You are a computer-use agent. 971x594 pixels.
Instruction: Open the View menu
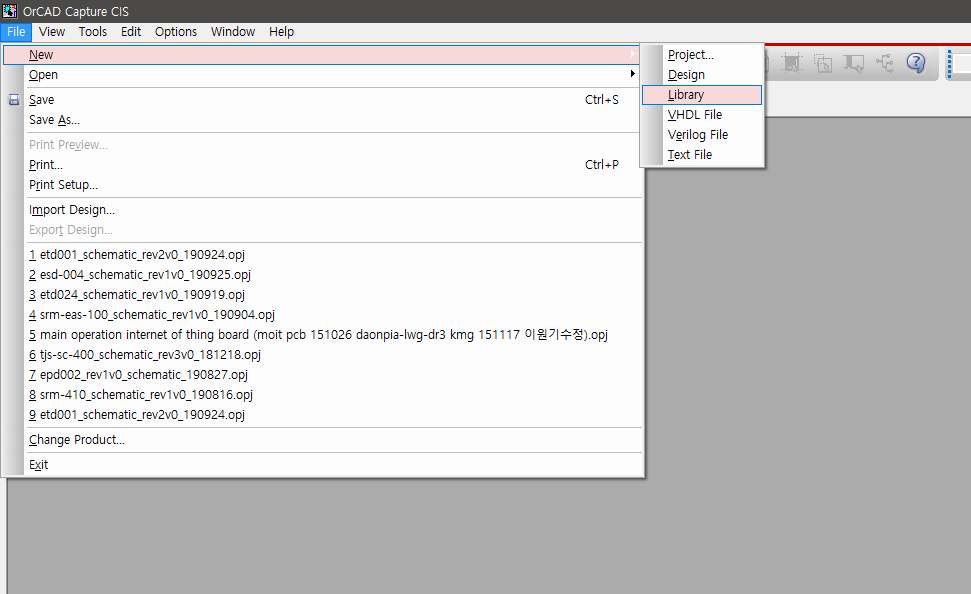(51, 32)
